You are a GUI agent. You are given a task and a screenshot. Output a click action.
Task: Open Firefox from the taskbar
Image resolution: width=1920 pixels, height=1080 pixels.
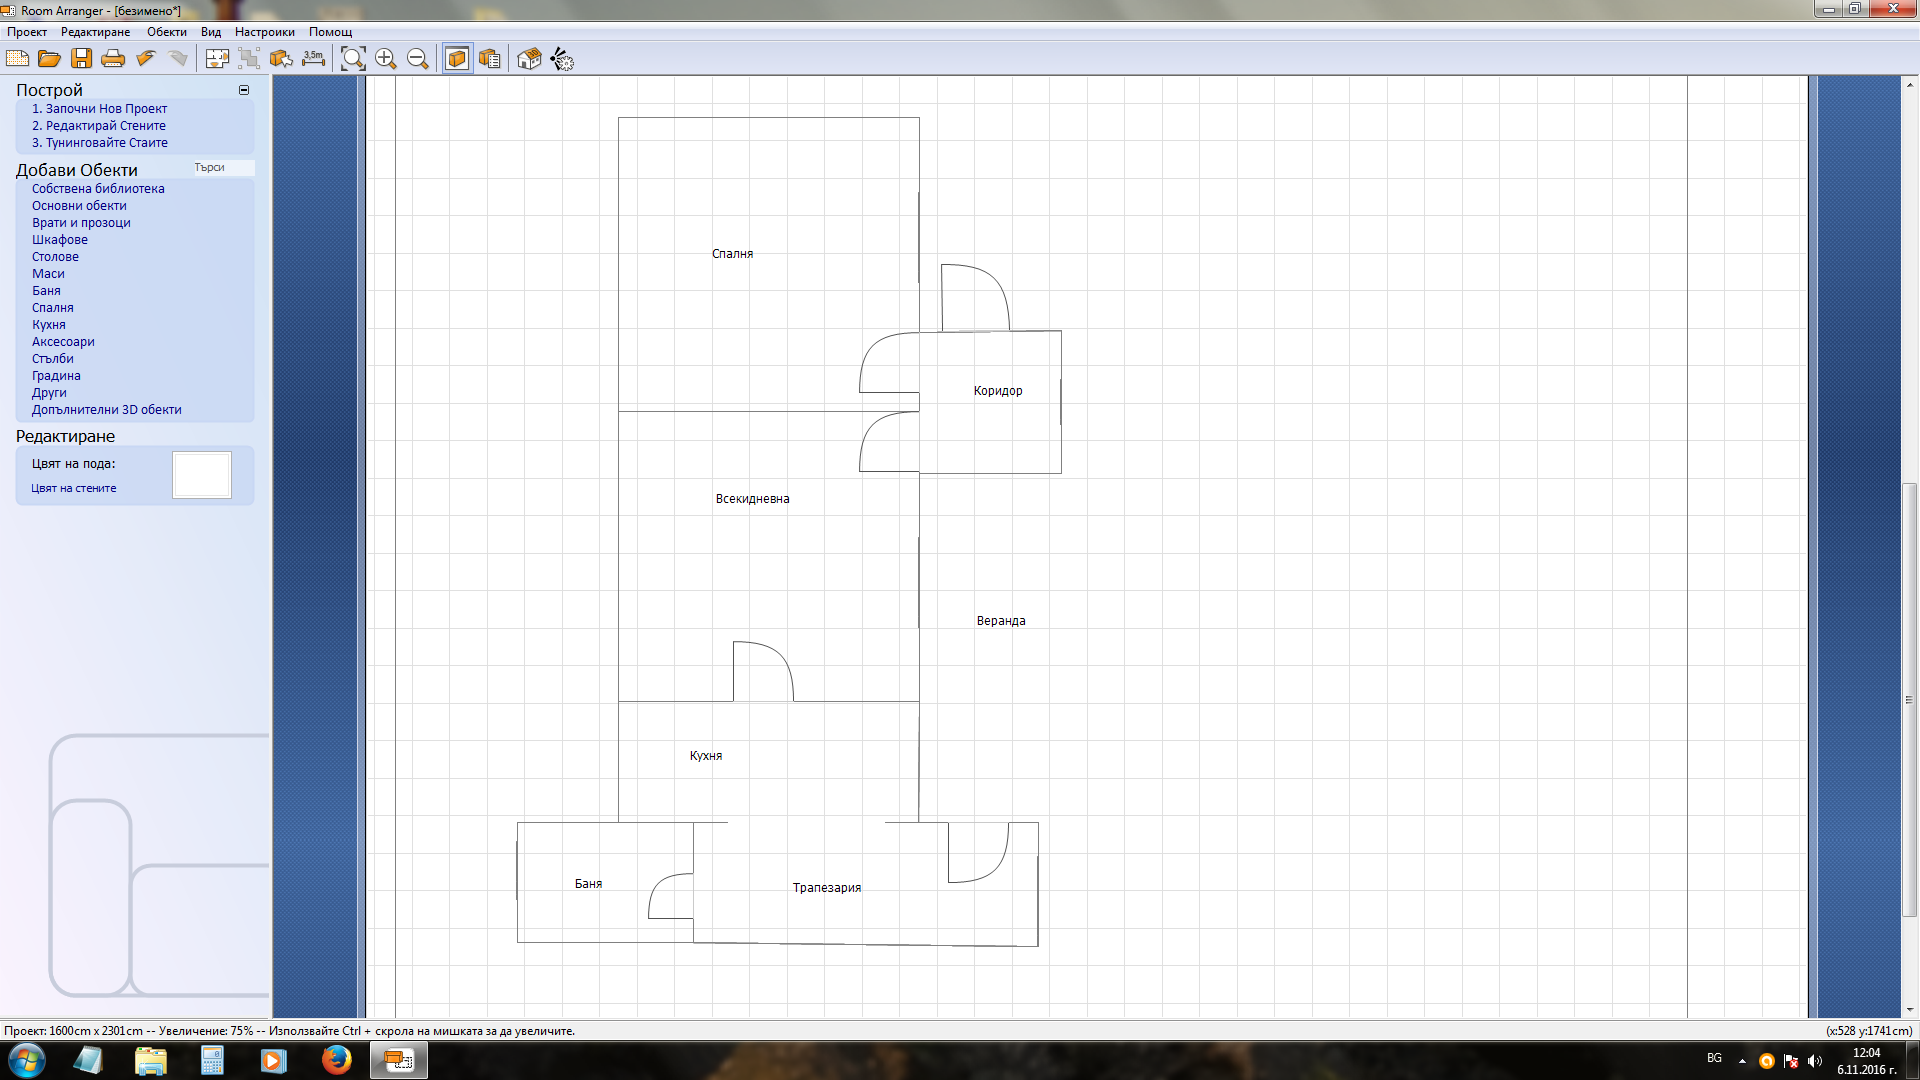tap(336, 1060)
